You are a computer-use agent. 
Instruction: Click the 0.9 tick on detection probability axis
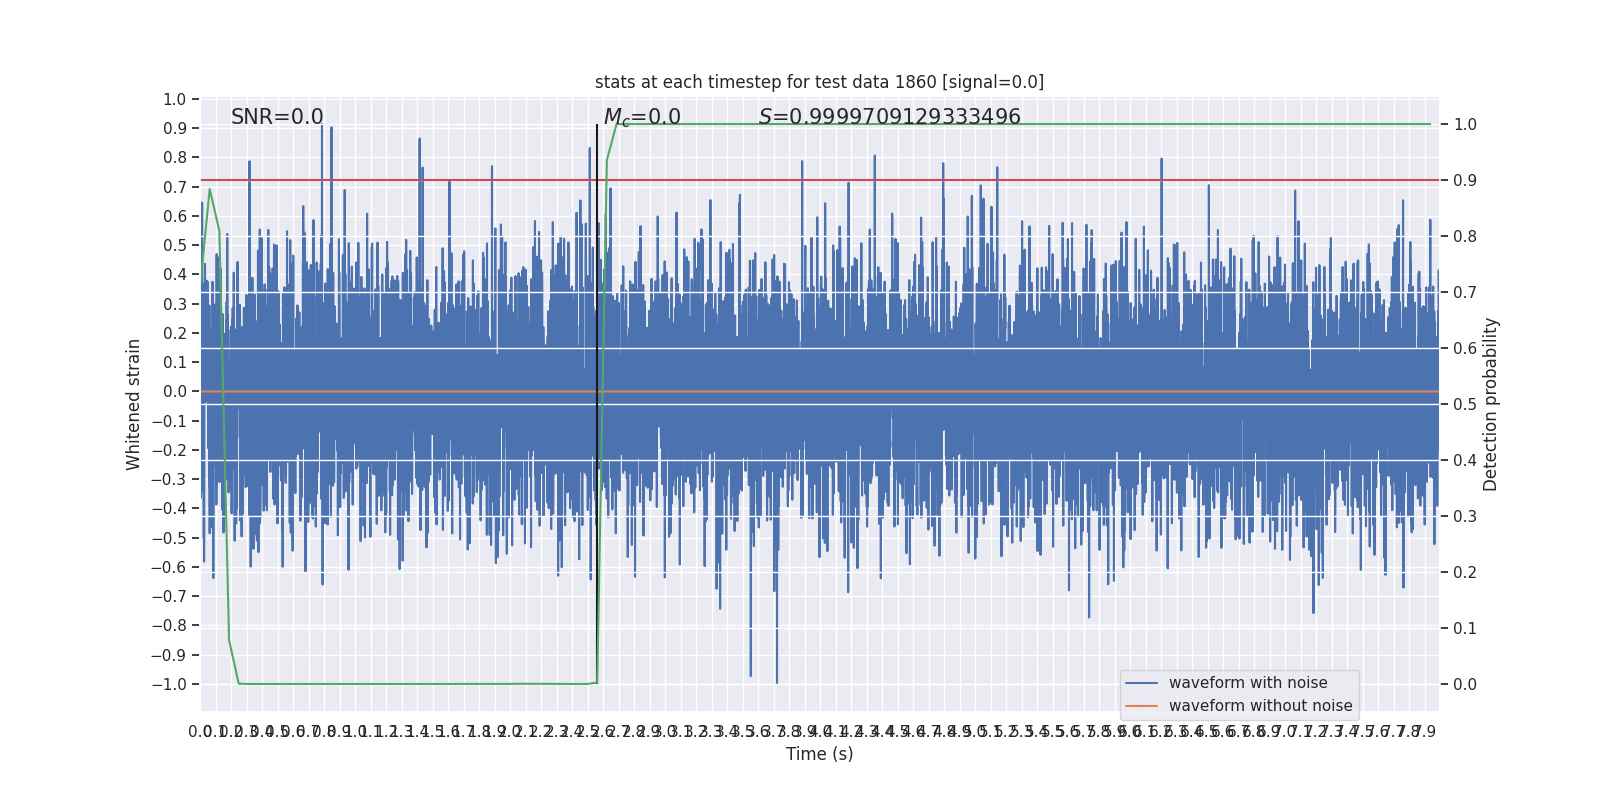pos(1465,180)
